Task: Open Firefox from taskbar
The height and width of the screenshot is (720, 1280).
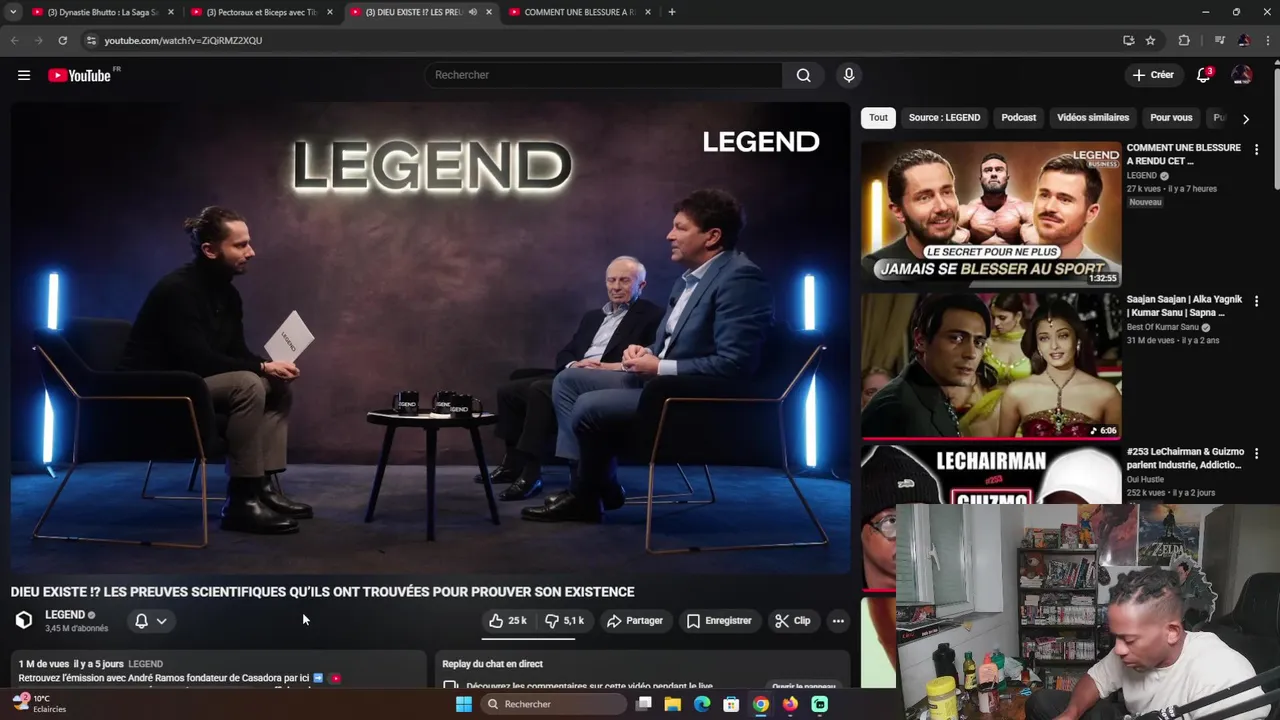Action: pos(790,704)
